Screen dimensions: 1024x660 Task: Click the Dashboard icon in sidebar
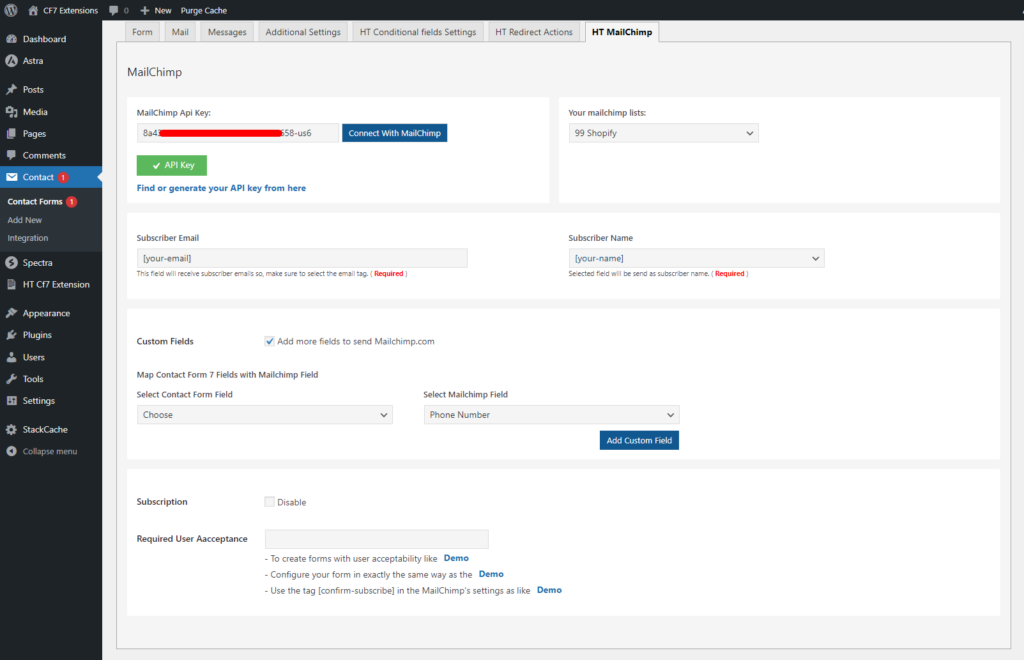11,39
